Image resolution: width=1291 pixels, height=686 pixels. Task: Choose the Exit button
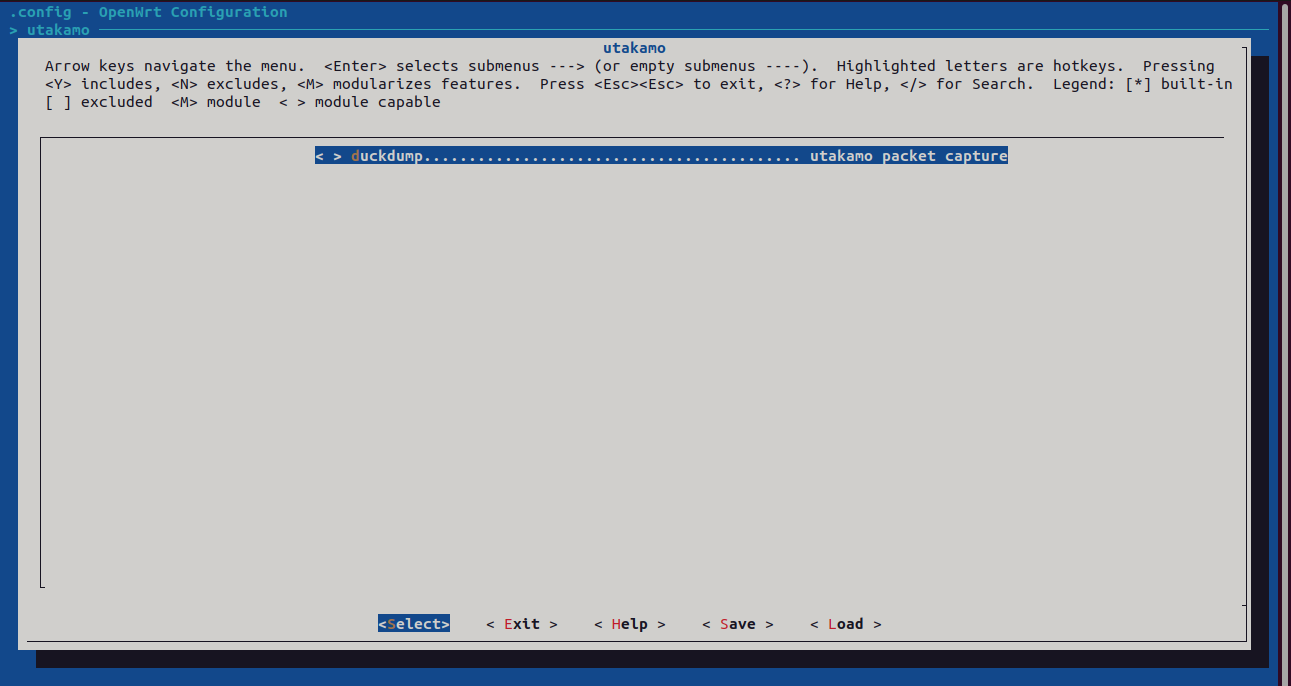[522, 624]
